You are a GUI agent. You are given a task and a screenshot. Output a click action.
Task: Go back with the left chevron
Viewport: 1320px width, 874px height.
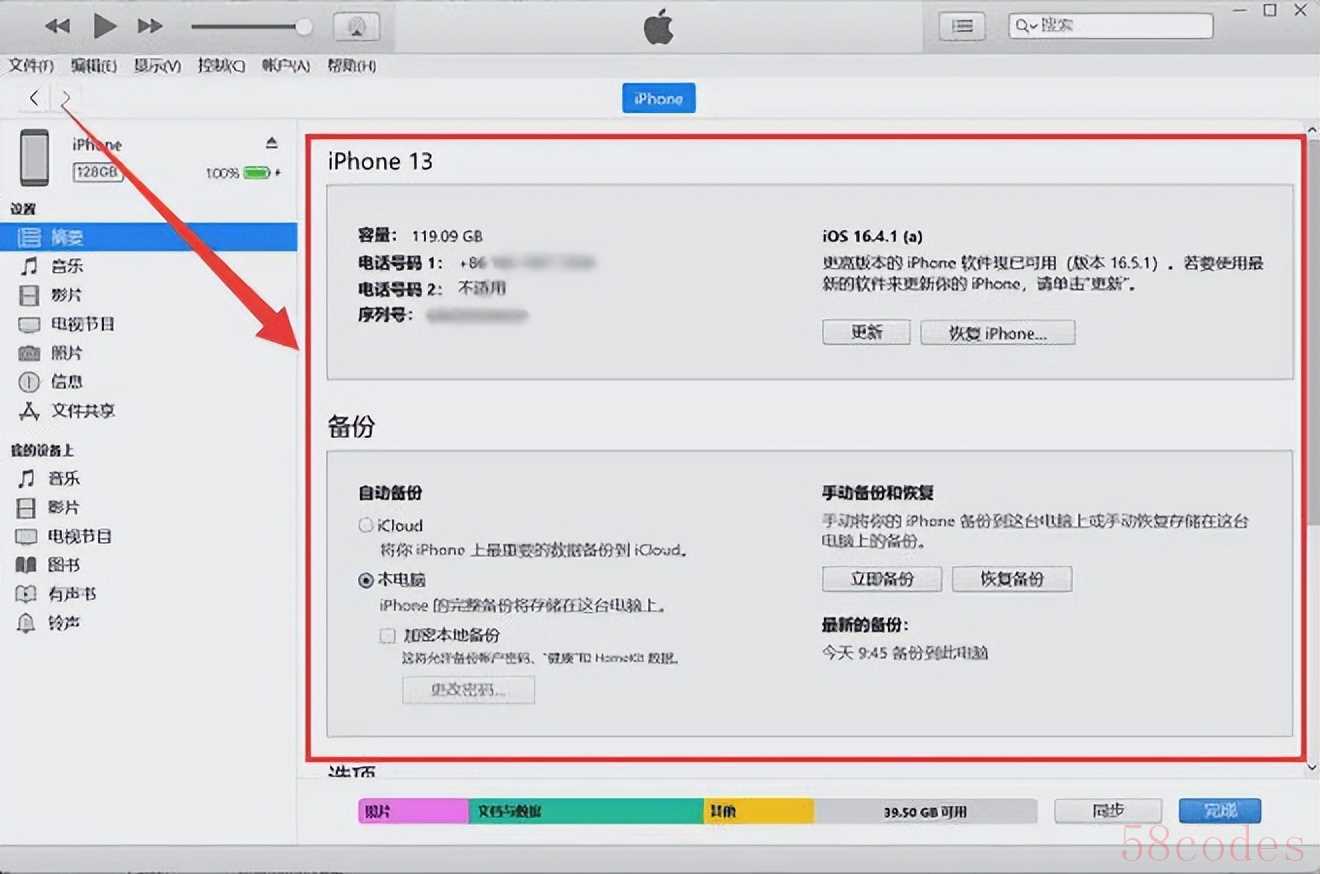[34, 98]
